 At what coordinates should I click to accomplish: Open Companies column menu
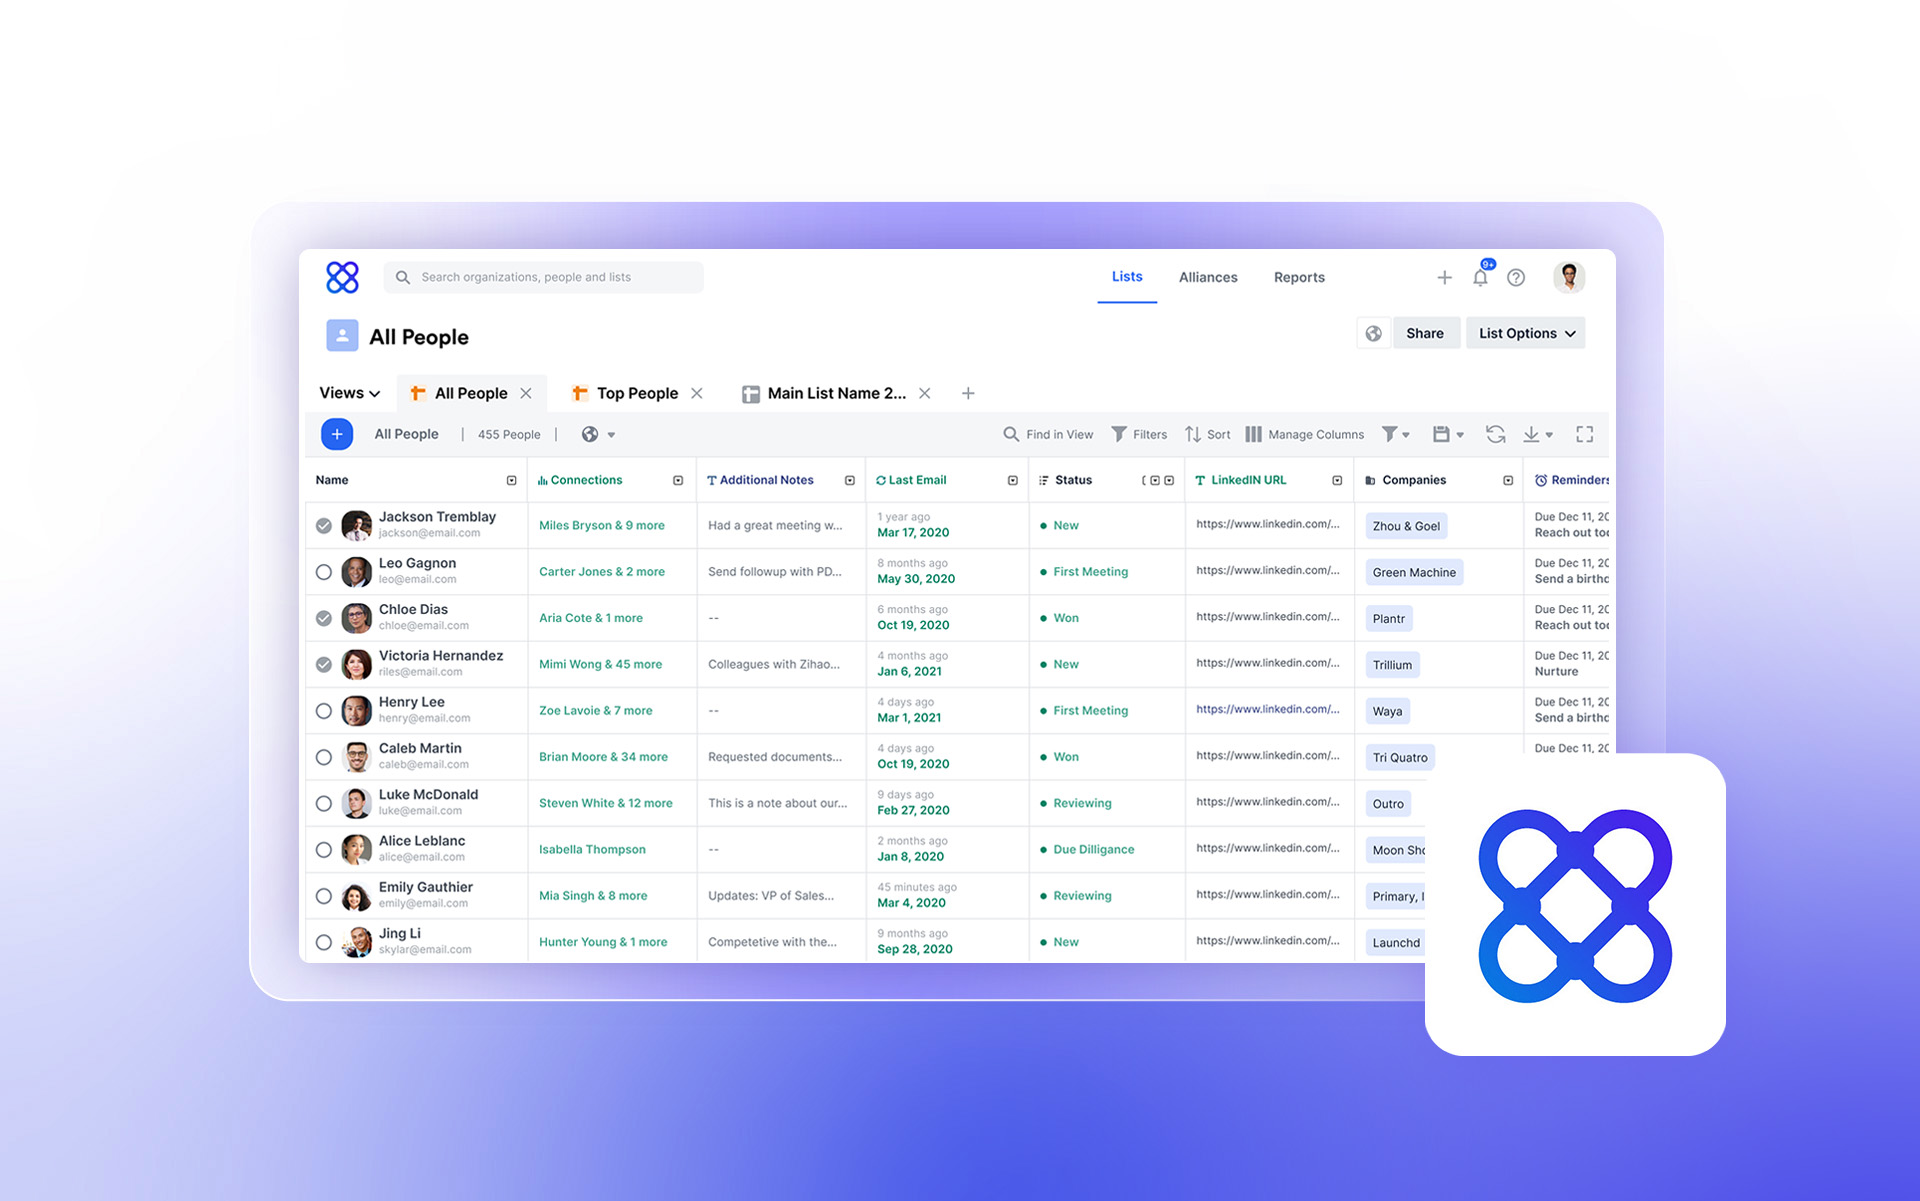1508,481
